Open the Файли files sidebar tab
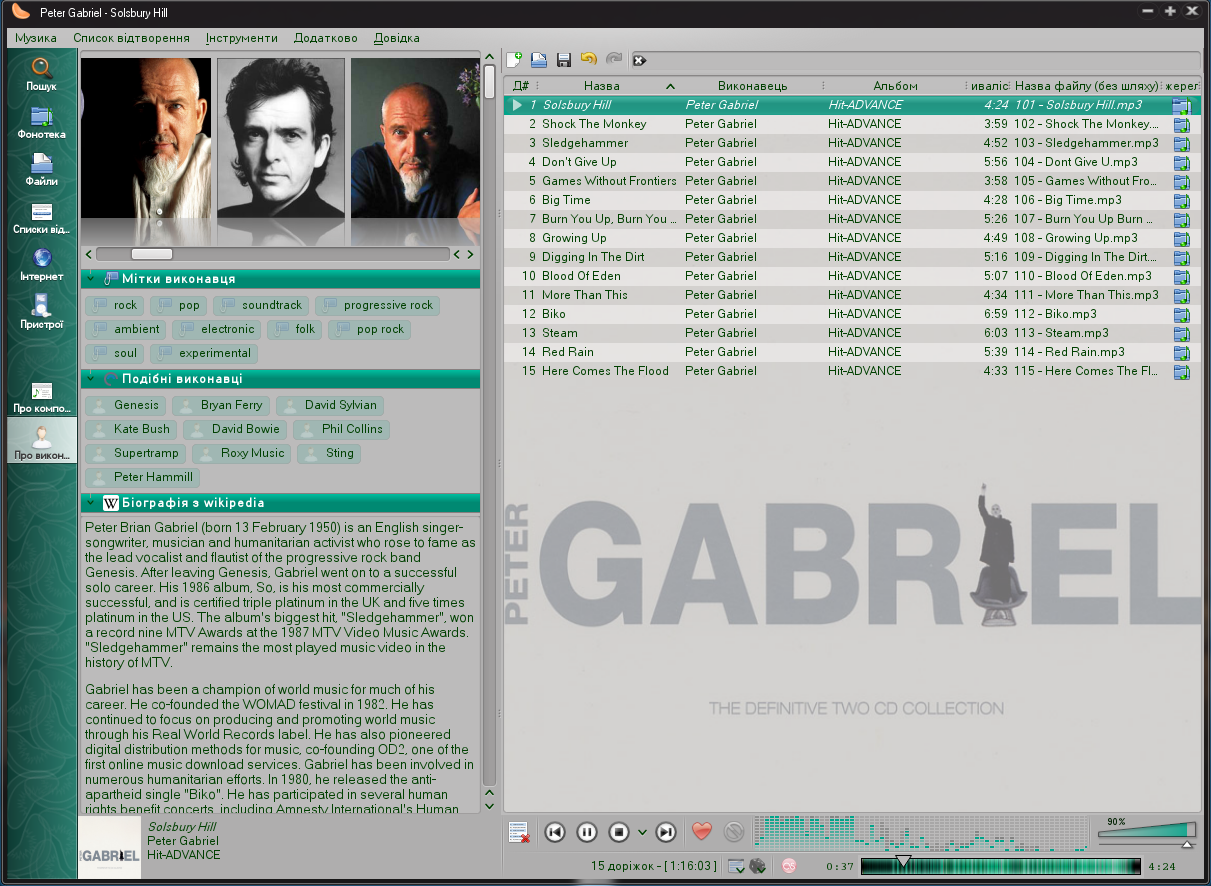This screenshot has width=1211, height=886. [x=41, y=170]
